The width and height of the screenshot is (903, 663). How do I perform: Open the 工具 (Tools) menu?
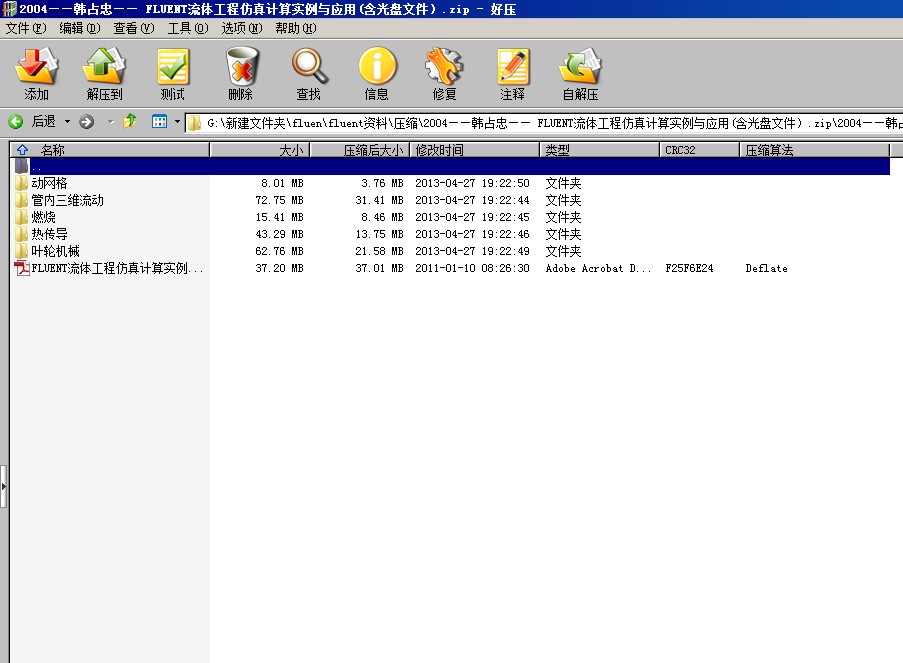[x=188, y=28]
